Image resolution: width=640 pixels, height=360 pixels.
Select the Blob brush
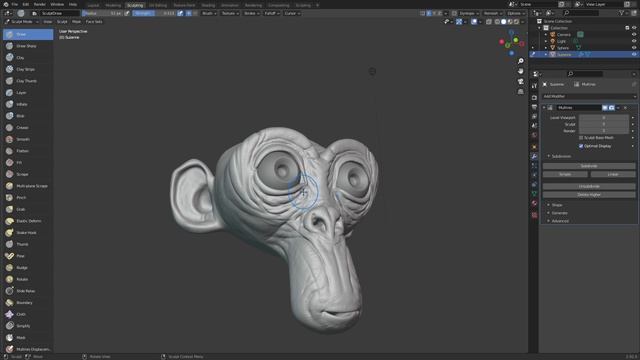pos(28,116)
